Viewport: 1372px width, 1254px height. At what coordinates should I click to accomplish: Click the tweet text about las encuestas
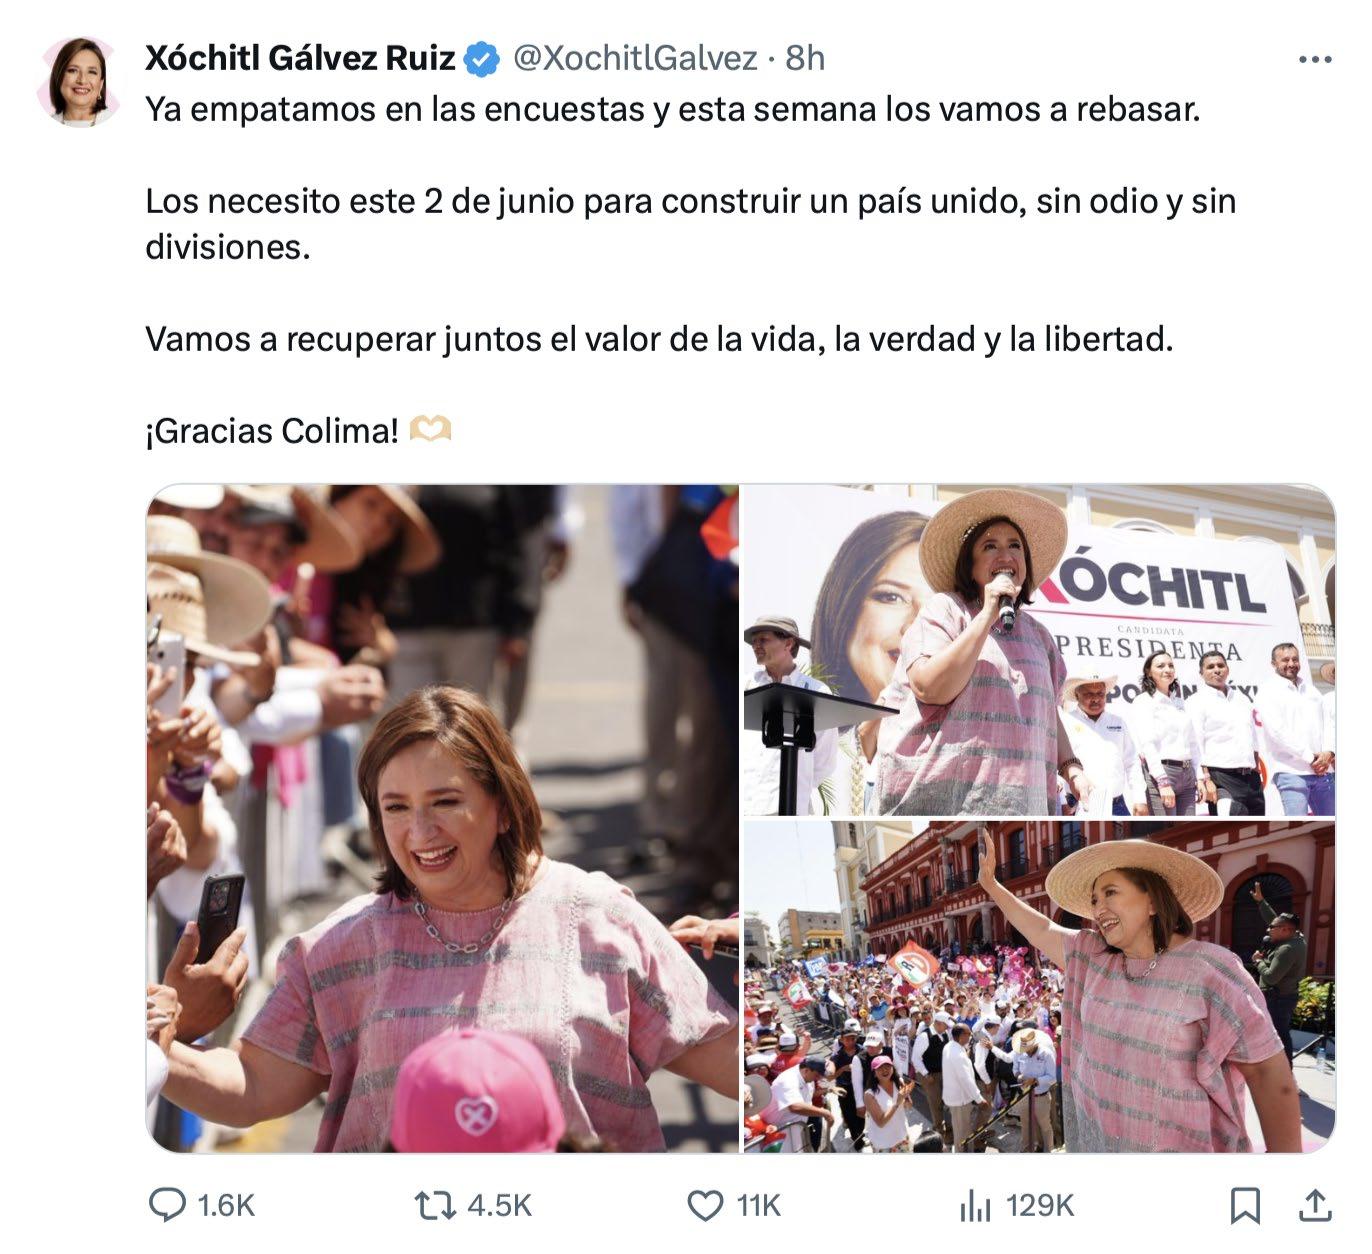pyautogui.click(x=672, y=108)
